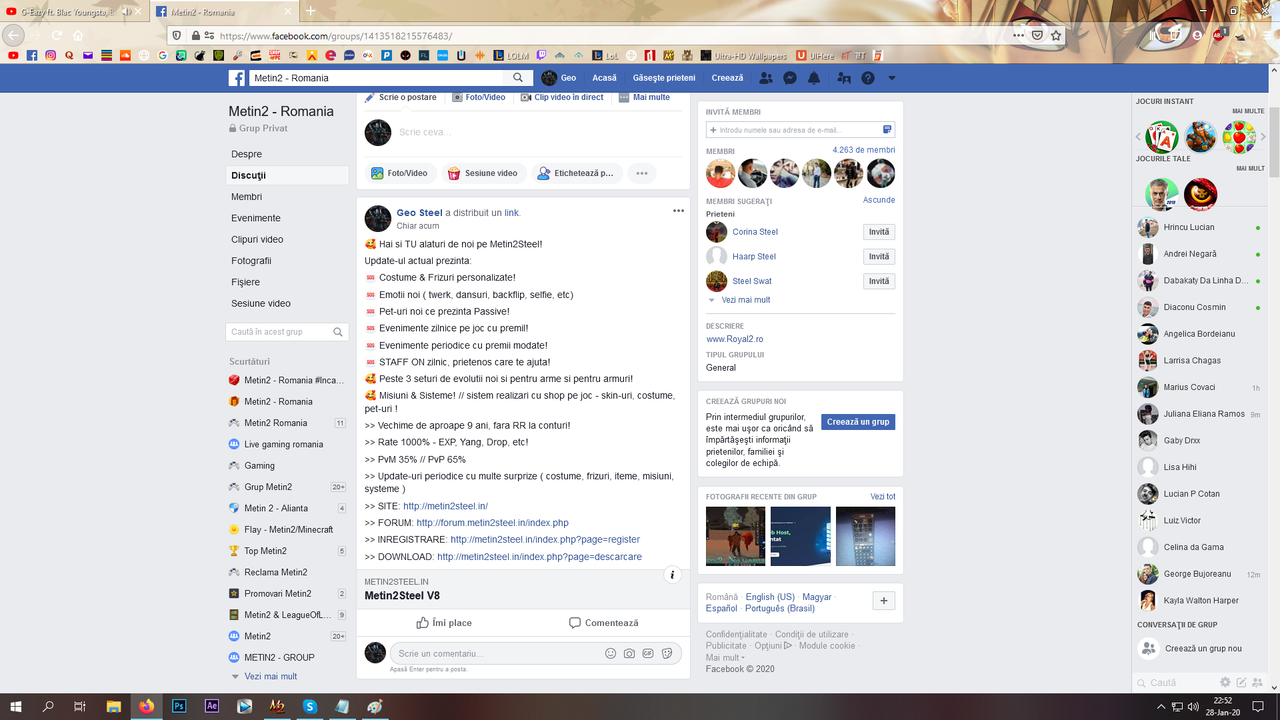Click 'Caută în acest grup' search field
This screenshot has height=720, width=1280.
288,332
